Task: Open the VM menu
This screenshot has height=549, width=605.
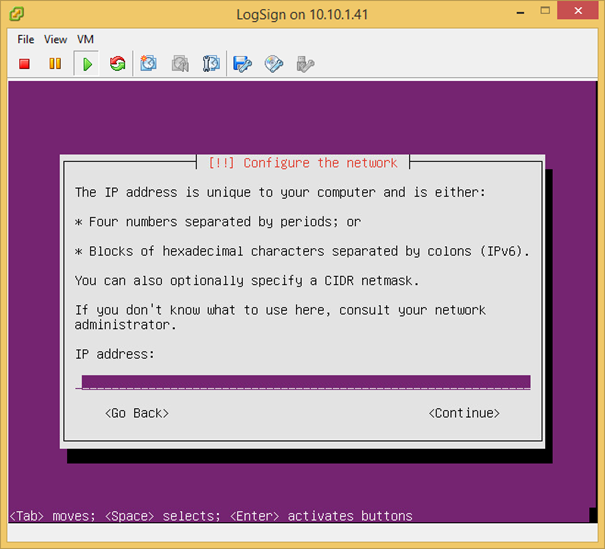Action: pos(85,39)
